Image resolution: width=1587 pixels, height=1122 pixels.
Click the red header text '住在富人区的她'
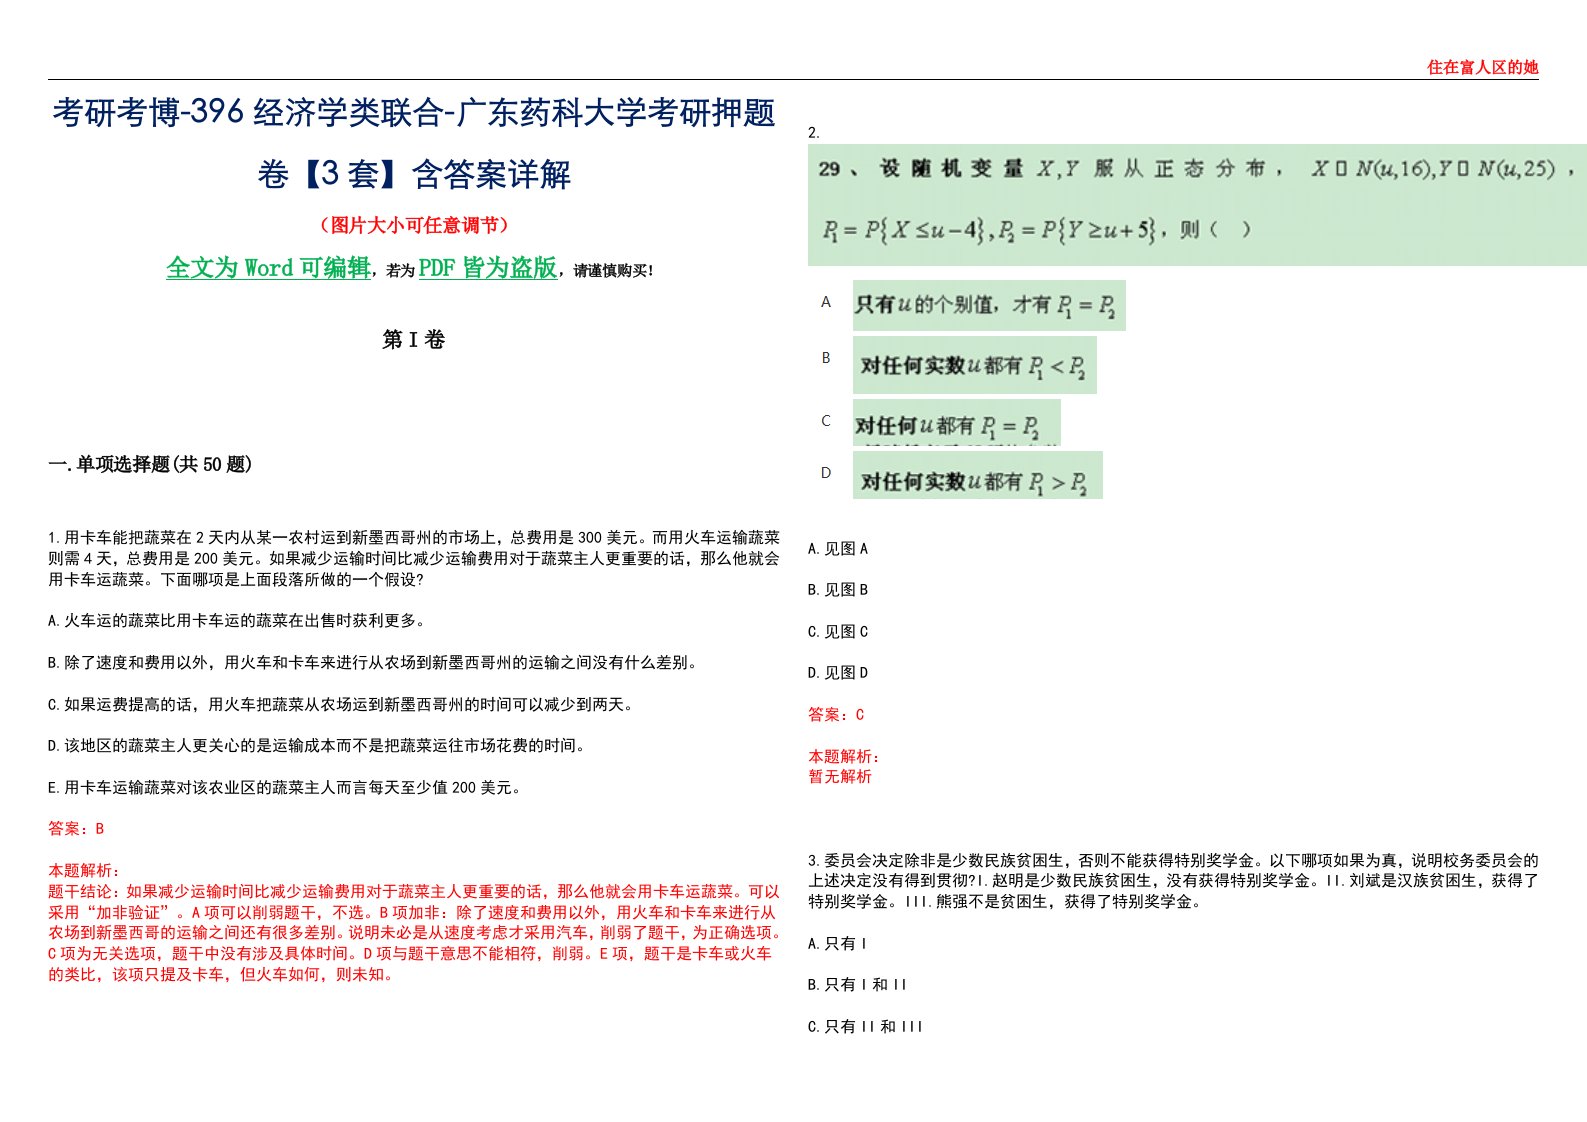[x=1482, y=68]
